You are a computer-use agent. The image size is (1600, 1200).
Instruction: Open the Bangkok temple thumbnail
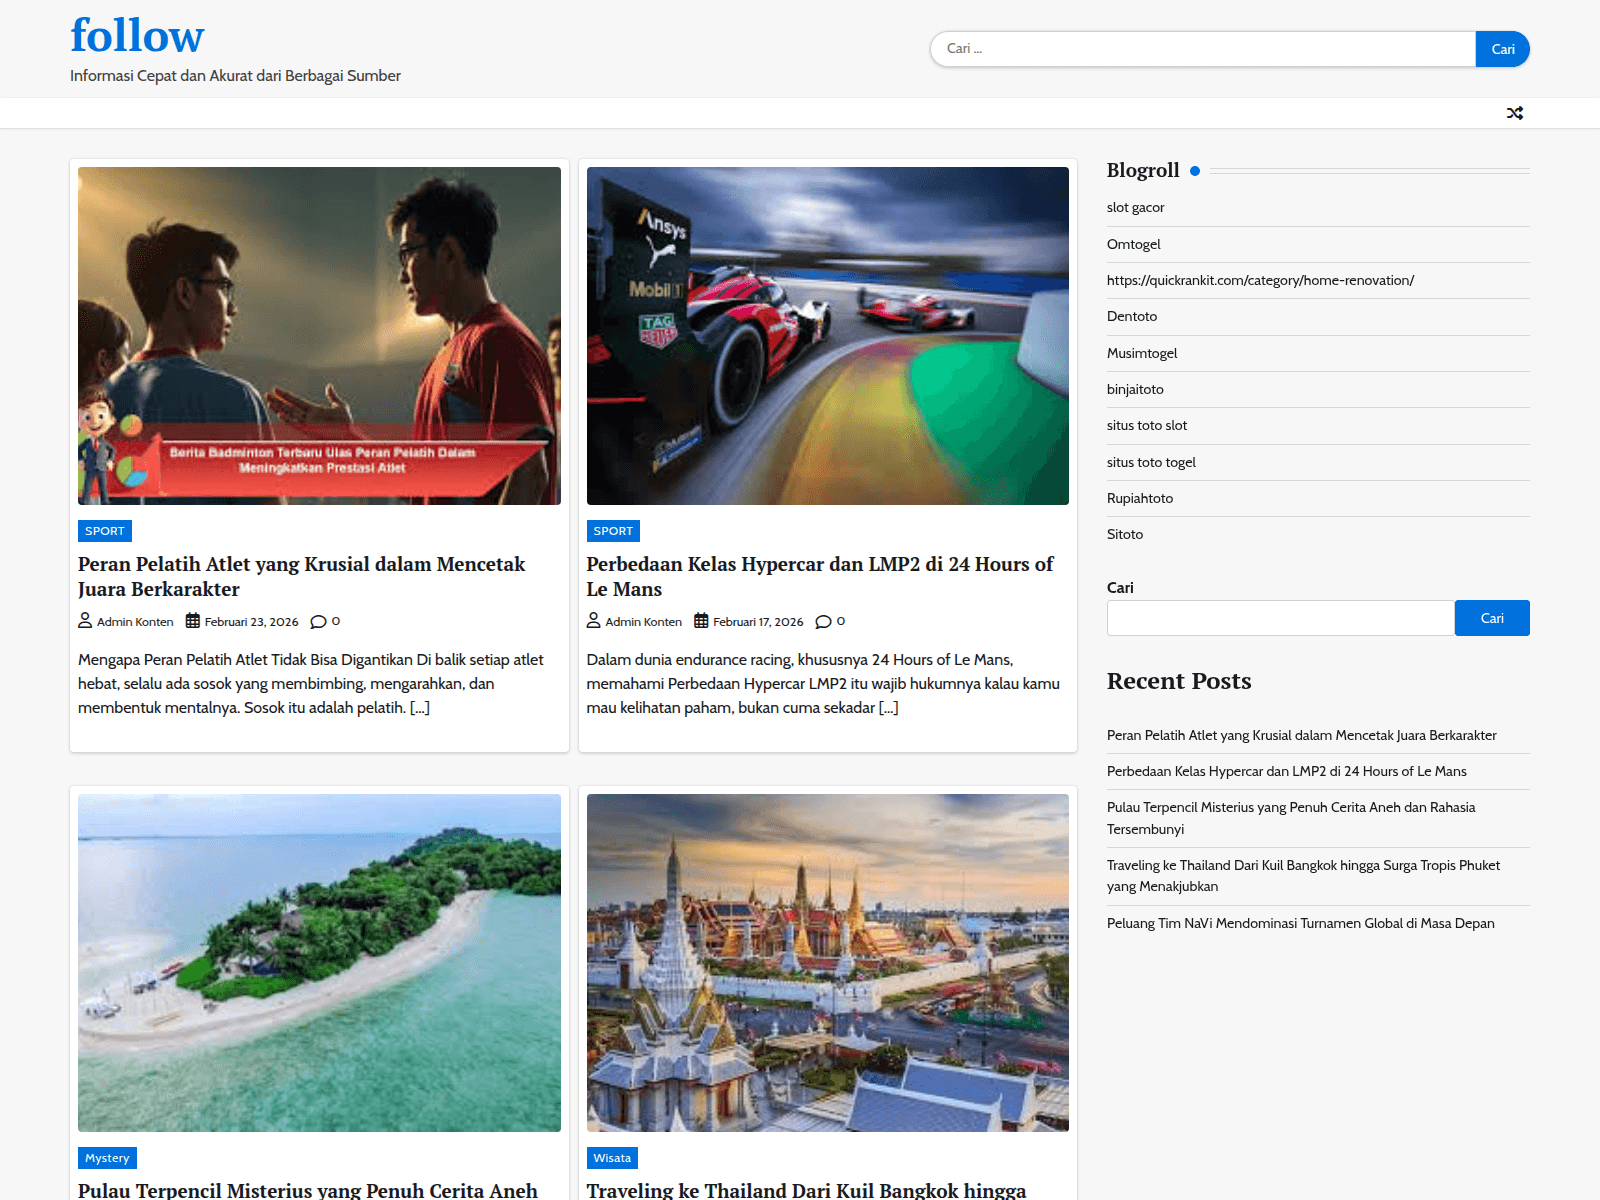[x=828, y=963]
